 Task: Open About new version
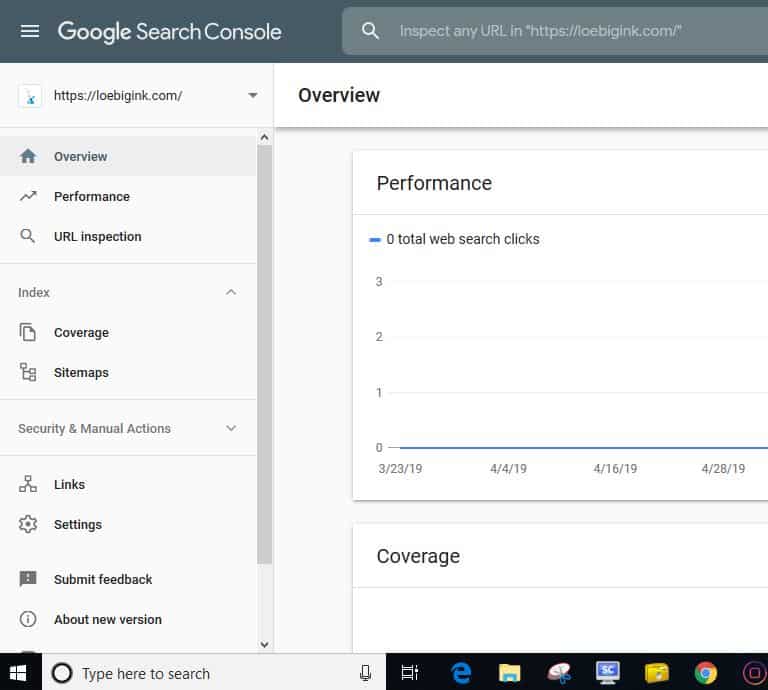[107, 620]
